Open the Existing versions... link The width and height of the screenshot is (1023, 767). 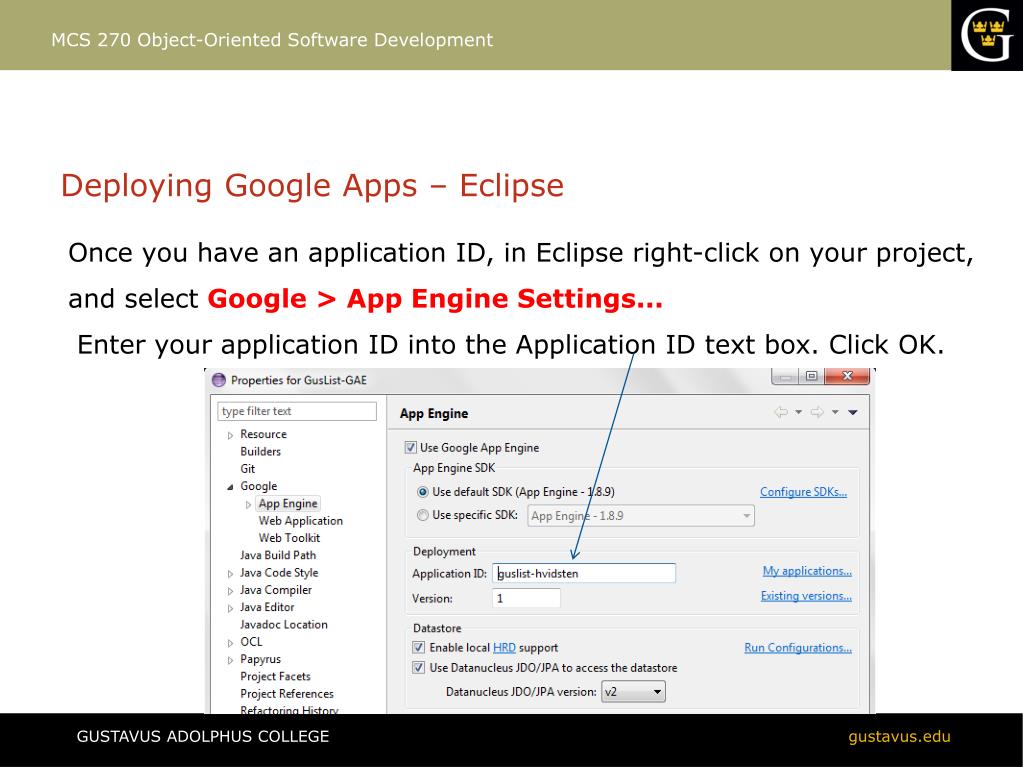click(x=806, y=595)
